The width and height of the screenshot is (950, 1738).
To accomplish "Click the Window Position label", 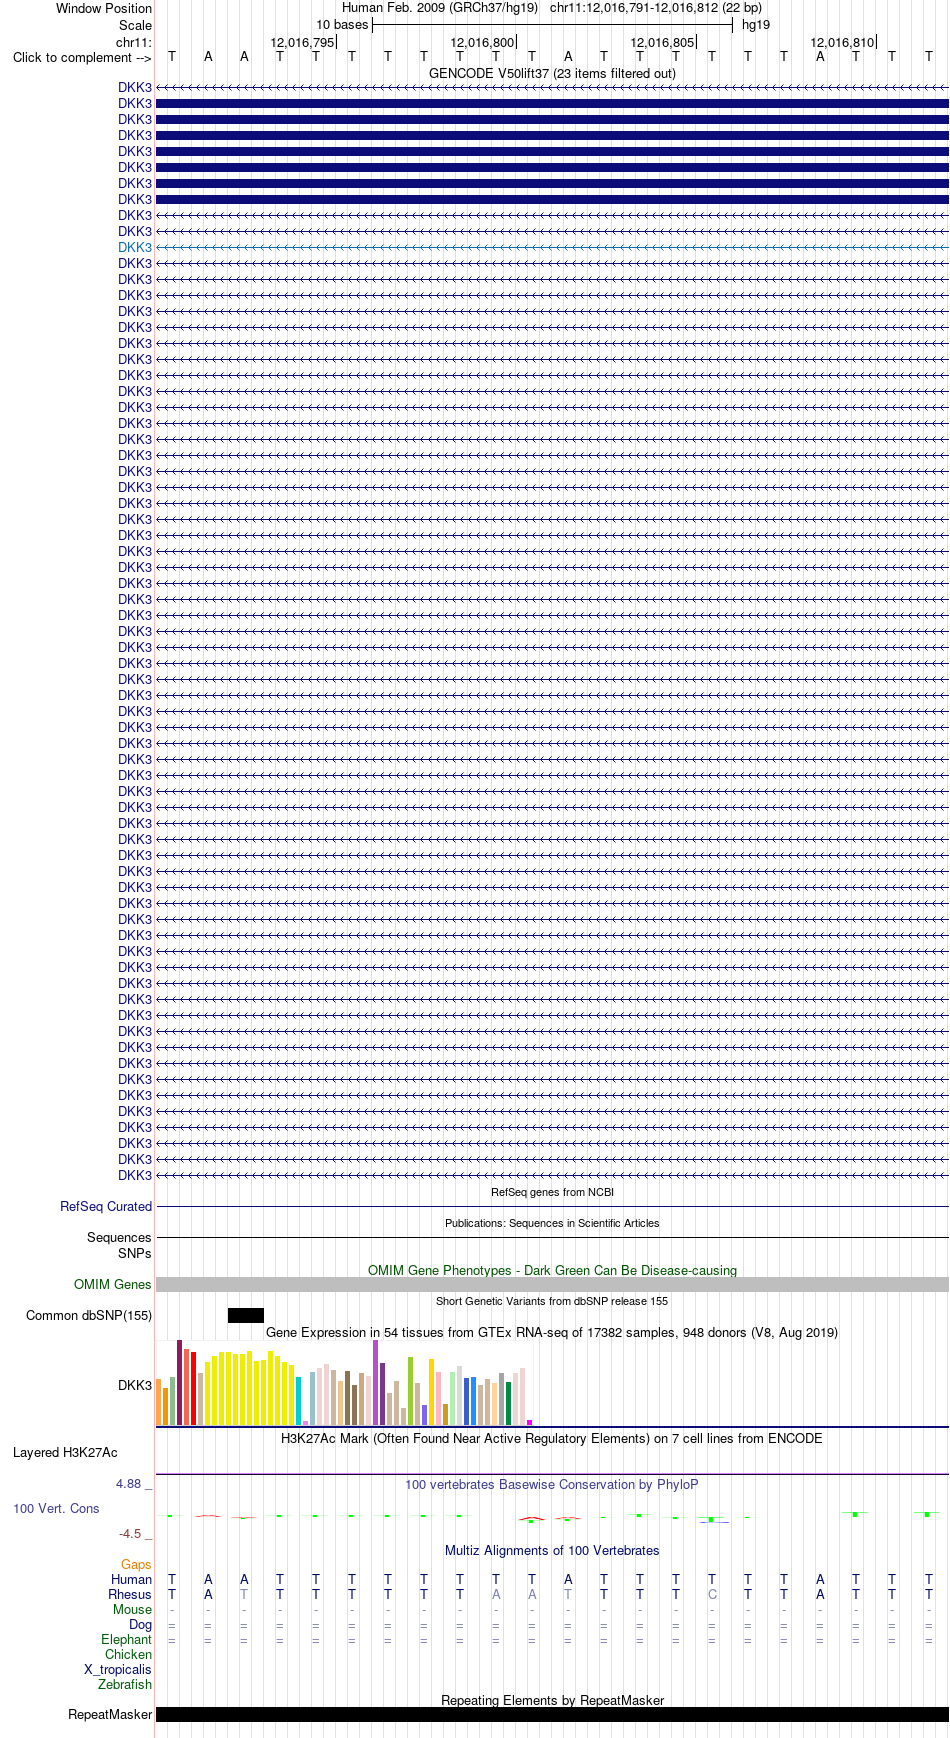I will [104, 8].
